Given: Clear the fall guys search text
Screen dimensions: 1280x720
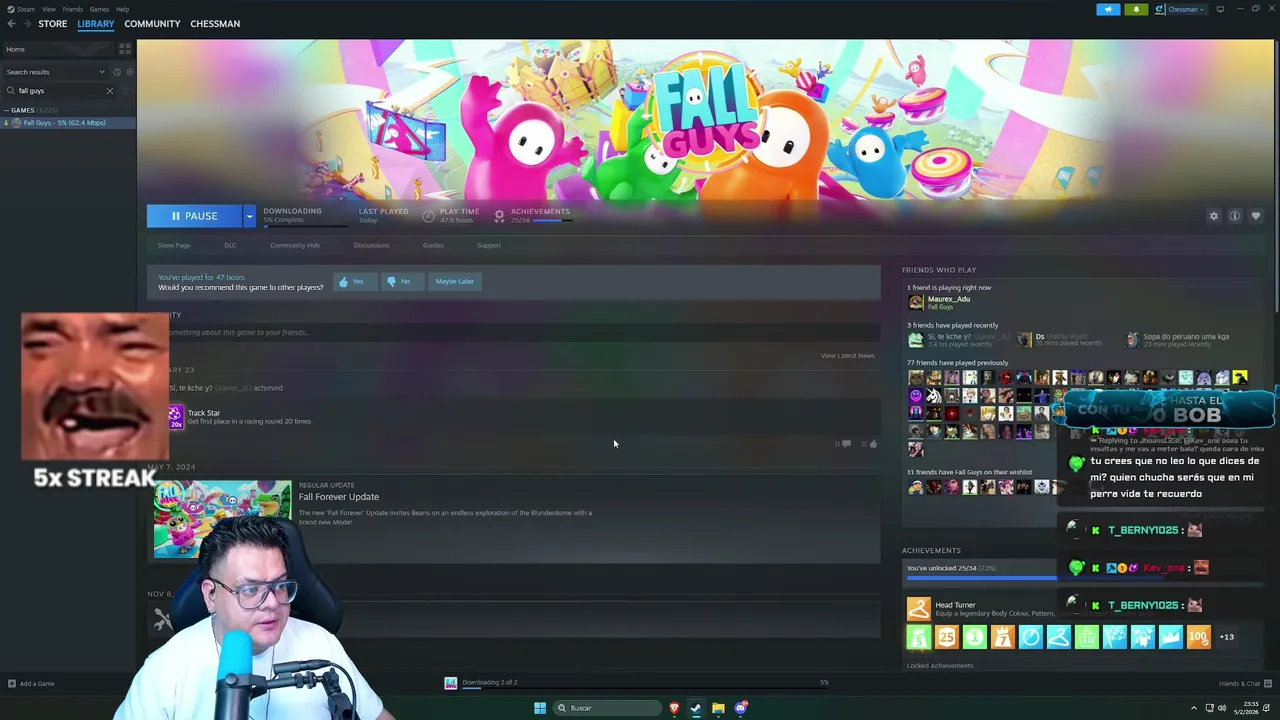Looking at the screenshot, I should [110, 90].
